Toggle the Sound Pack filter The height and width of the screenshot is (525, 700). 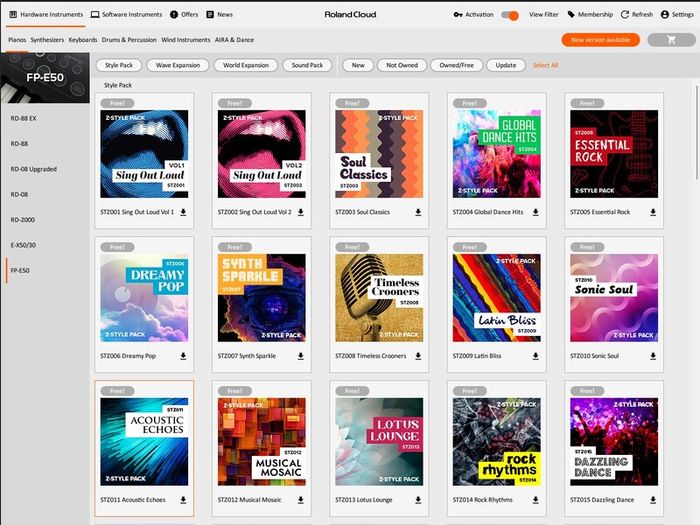point(307,65)
